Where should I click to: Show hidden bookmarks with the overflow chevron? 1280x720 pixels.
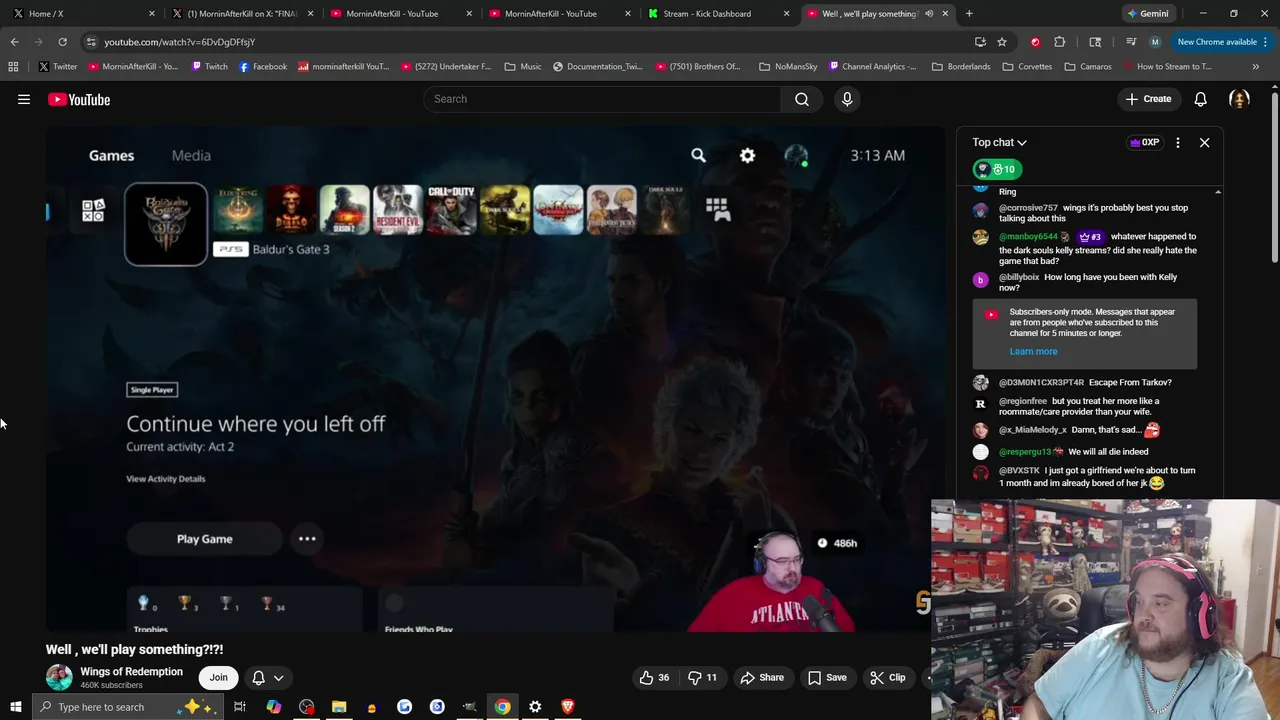(x=1255, y=66)
